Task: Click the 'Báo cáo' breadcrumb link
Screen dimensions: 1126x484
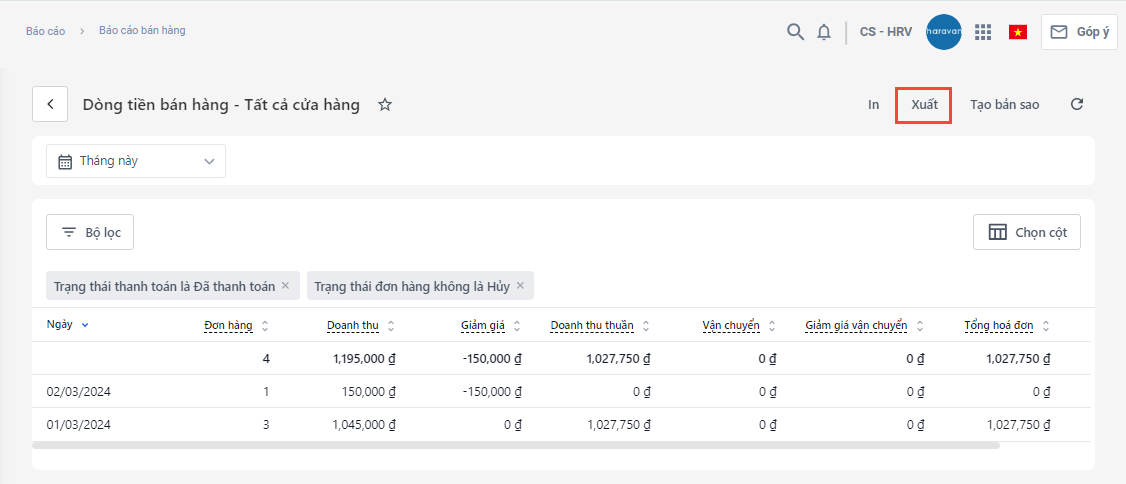Action: [x=45, y=31]
